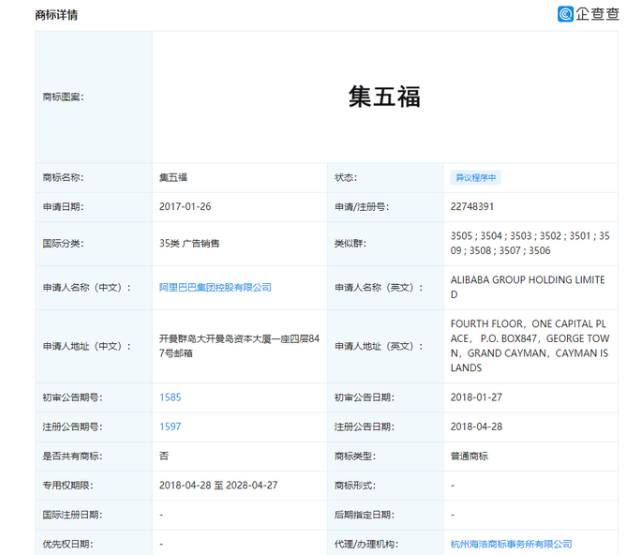This screenshot has height=555, width=634.
Task: Select shared trademark value 否
Action: coord(164,456)
